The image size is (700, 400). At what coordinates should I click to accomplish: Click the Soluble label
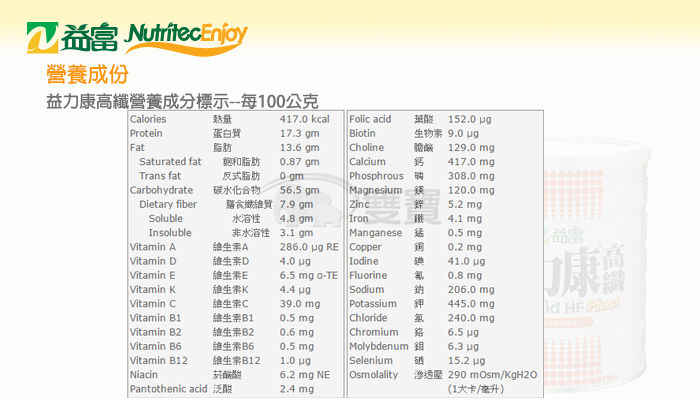tap(166, 219)
